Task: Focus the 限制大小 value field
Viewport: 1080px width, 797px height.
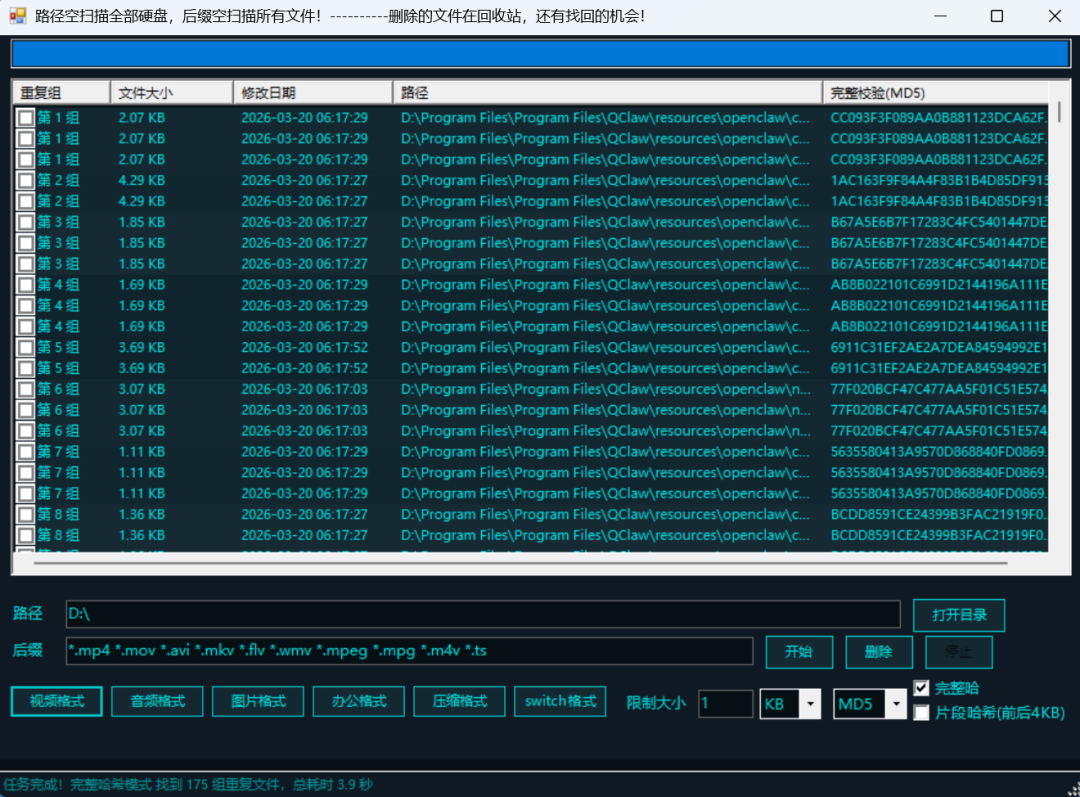Action: (x=725, y=704)
